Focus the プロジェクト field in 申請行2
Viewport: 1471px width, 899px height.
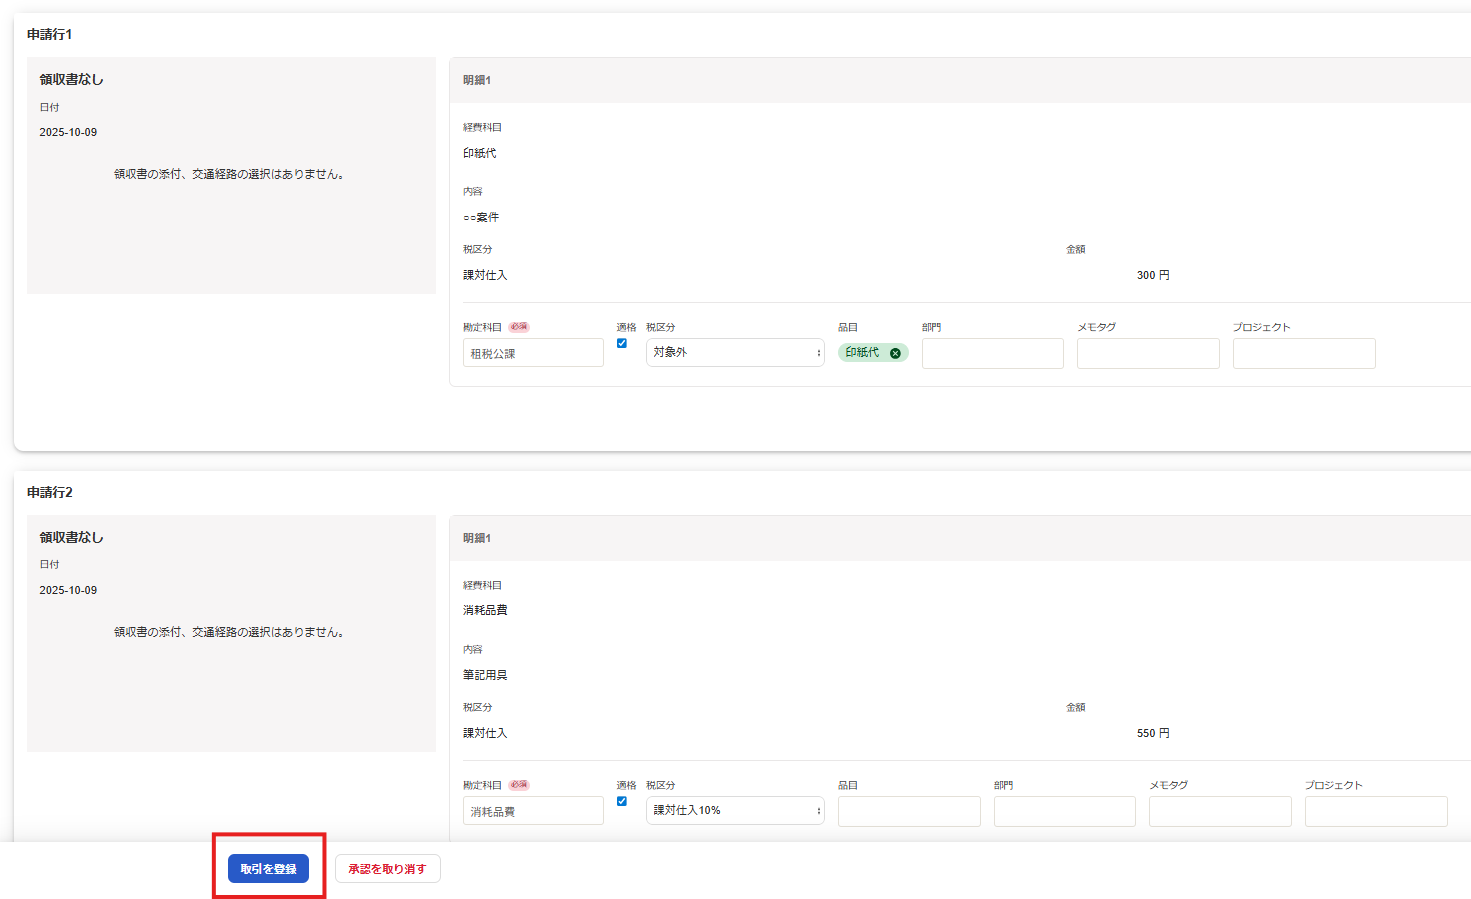coord(1376,811)
